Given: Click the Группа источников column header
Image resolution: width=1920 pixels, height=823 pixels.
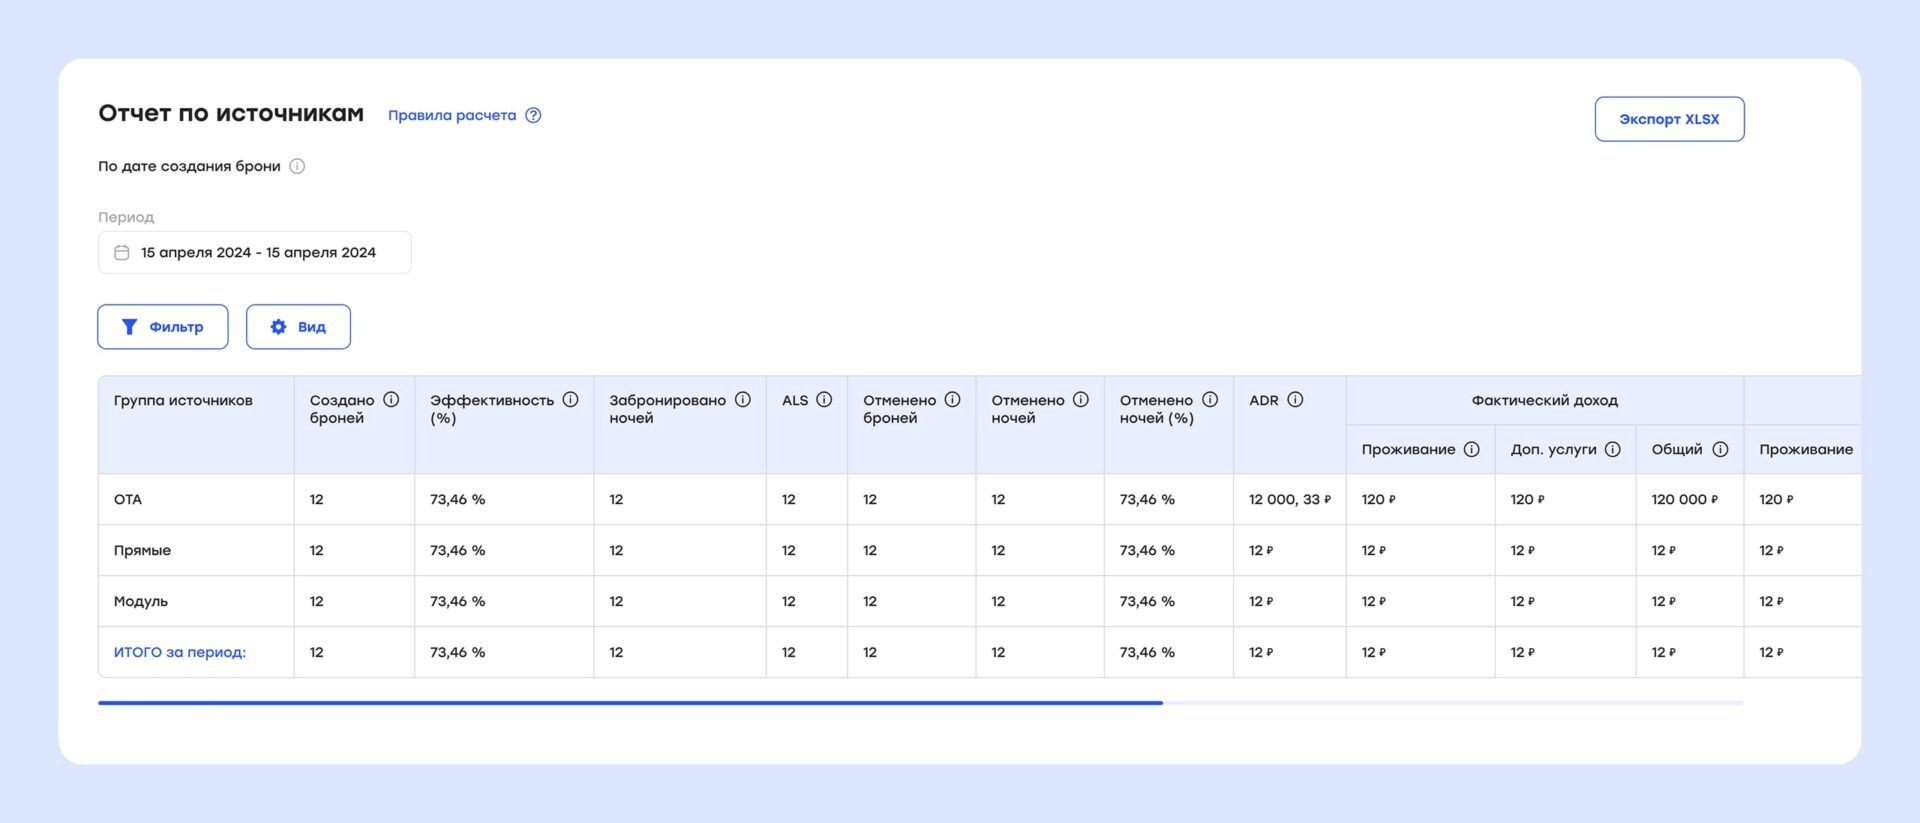Looking at the screenshot, I should coord(183,401).
